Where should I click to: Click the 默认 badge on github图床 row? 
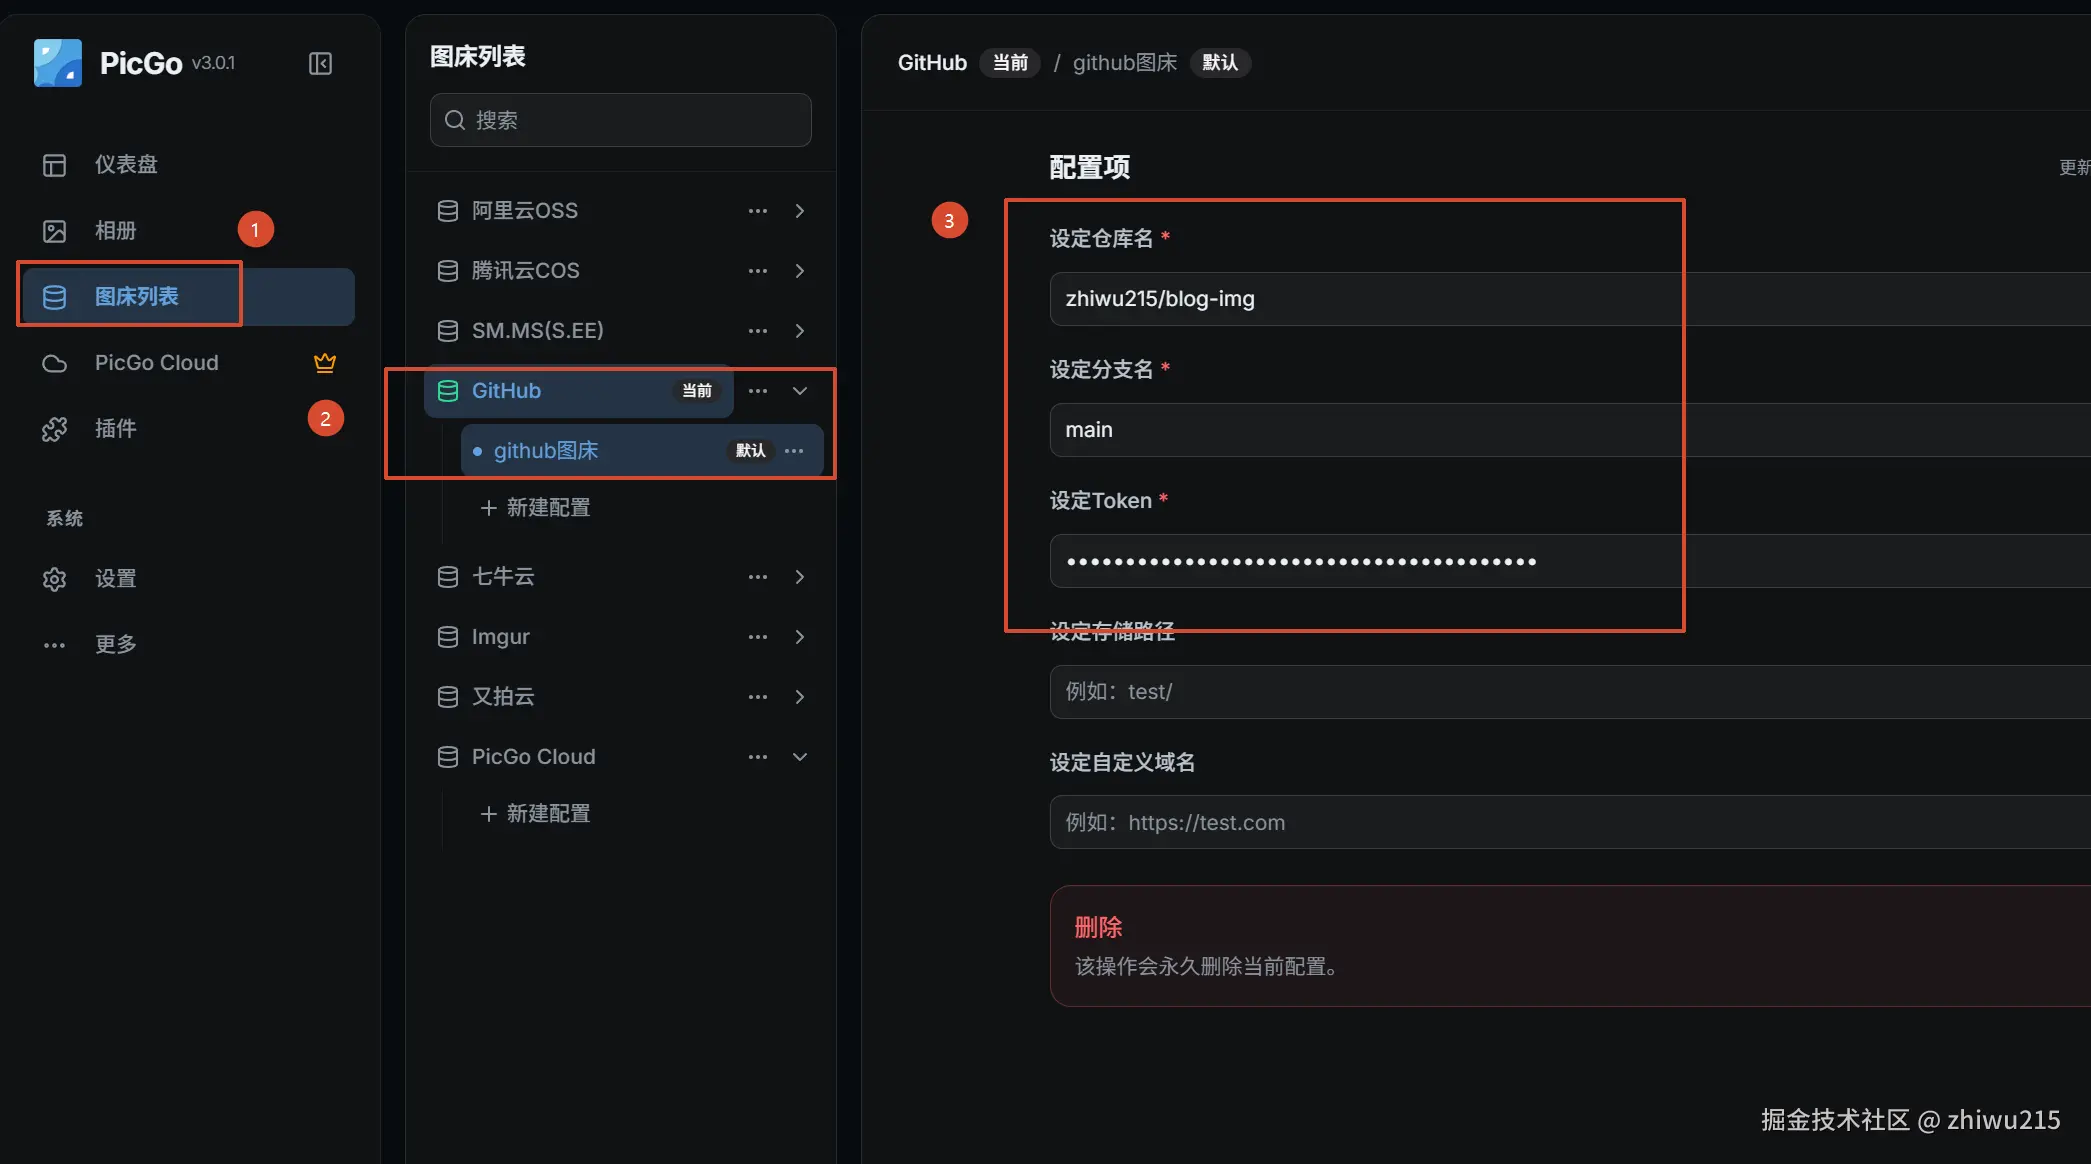751,451
